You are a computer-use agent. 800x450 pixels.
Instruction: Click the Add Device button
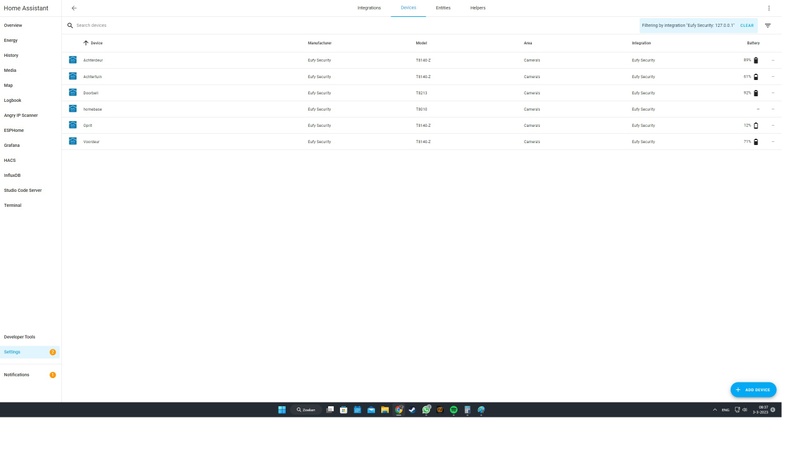[x=753, y=390]
